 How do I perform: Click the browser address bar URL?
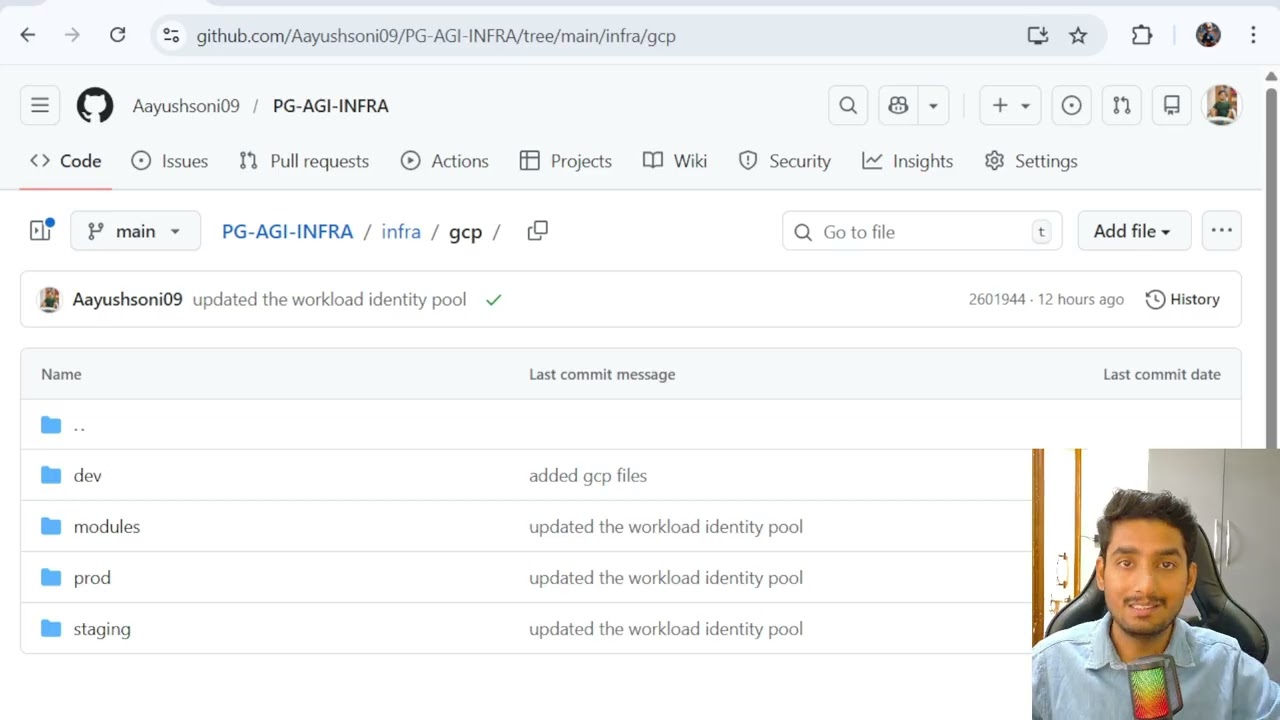tap(436, 36)
